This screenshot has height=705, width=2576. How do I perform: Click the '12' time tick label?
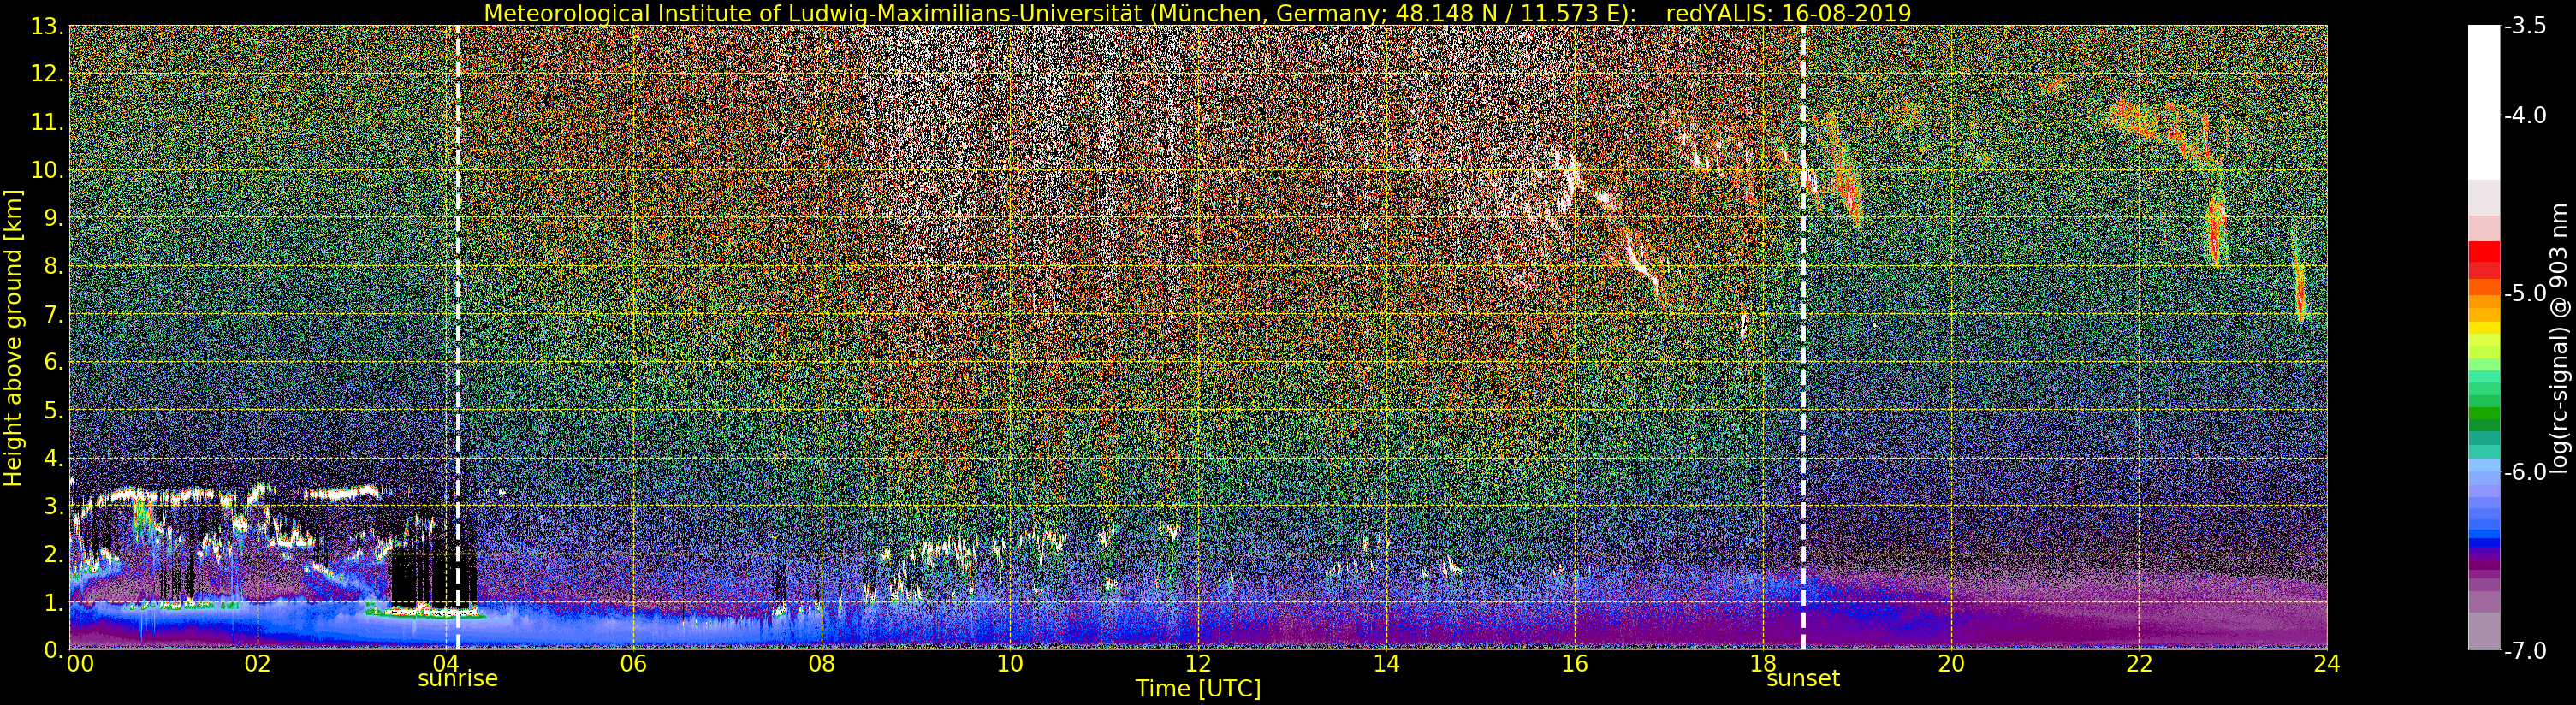click(x=1198, y=664)
